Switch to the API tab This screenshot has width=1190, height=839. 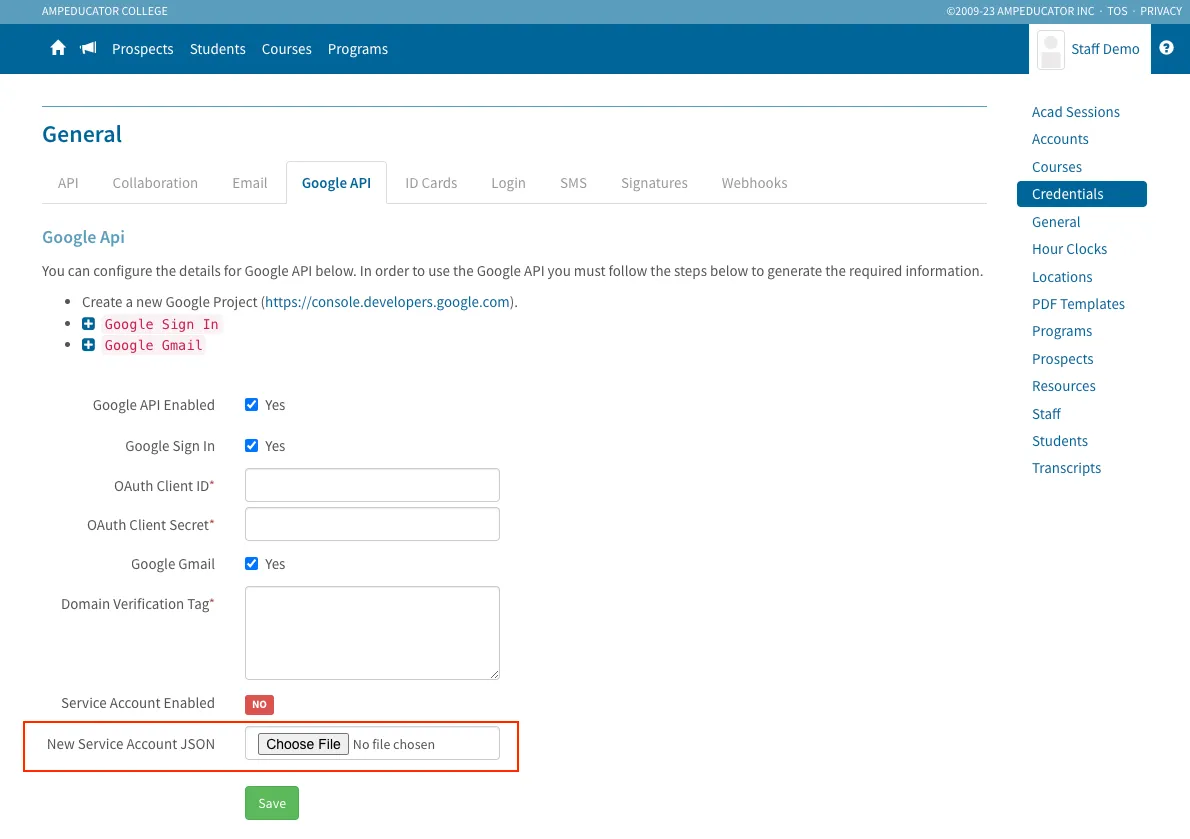point(68,183)
